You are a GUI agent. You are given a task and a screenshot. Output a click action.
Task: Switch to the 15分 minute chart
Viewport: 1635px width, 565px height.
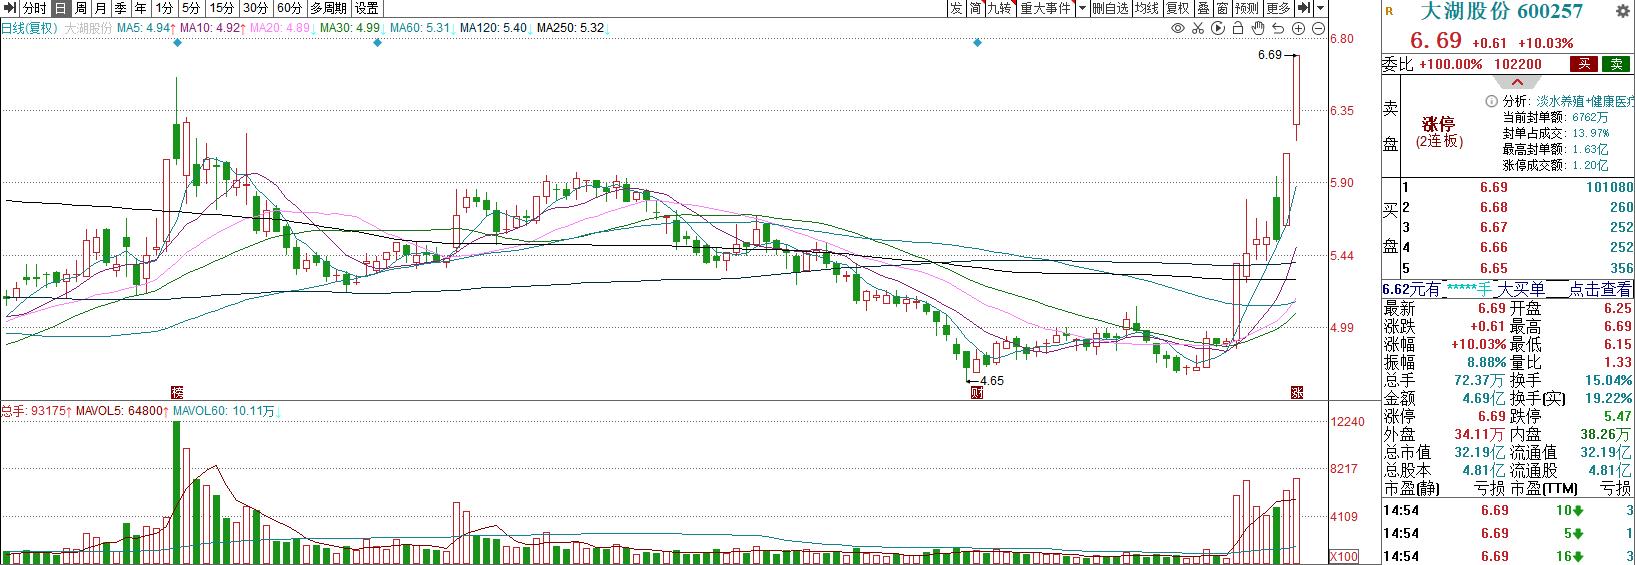coord(221,8)
